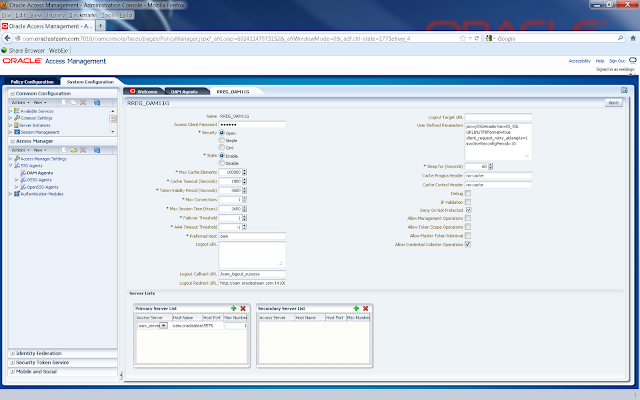Open Actions menu in Access Manager toolbar

(x=20, y=150)
